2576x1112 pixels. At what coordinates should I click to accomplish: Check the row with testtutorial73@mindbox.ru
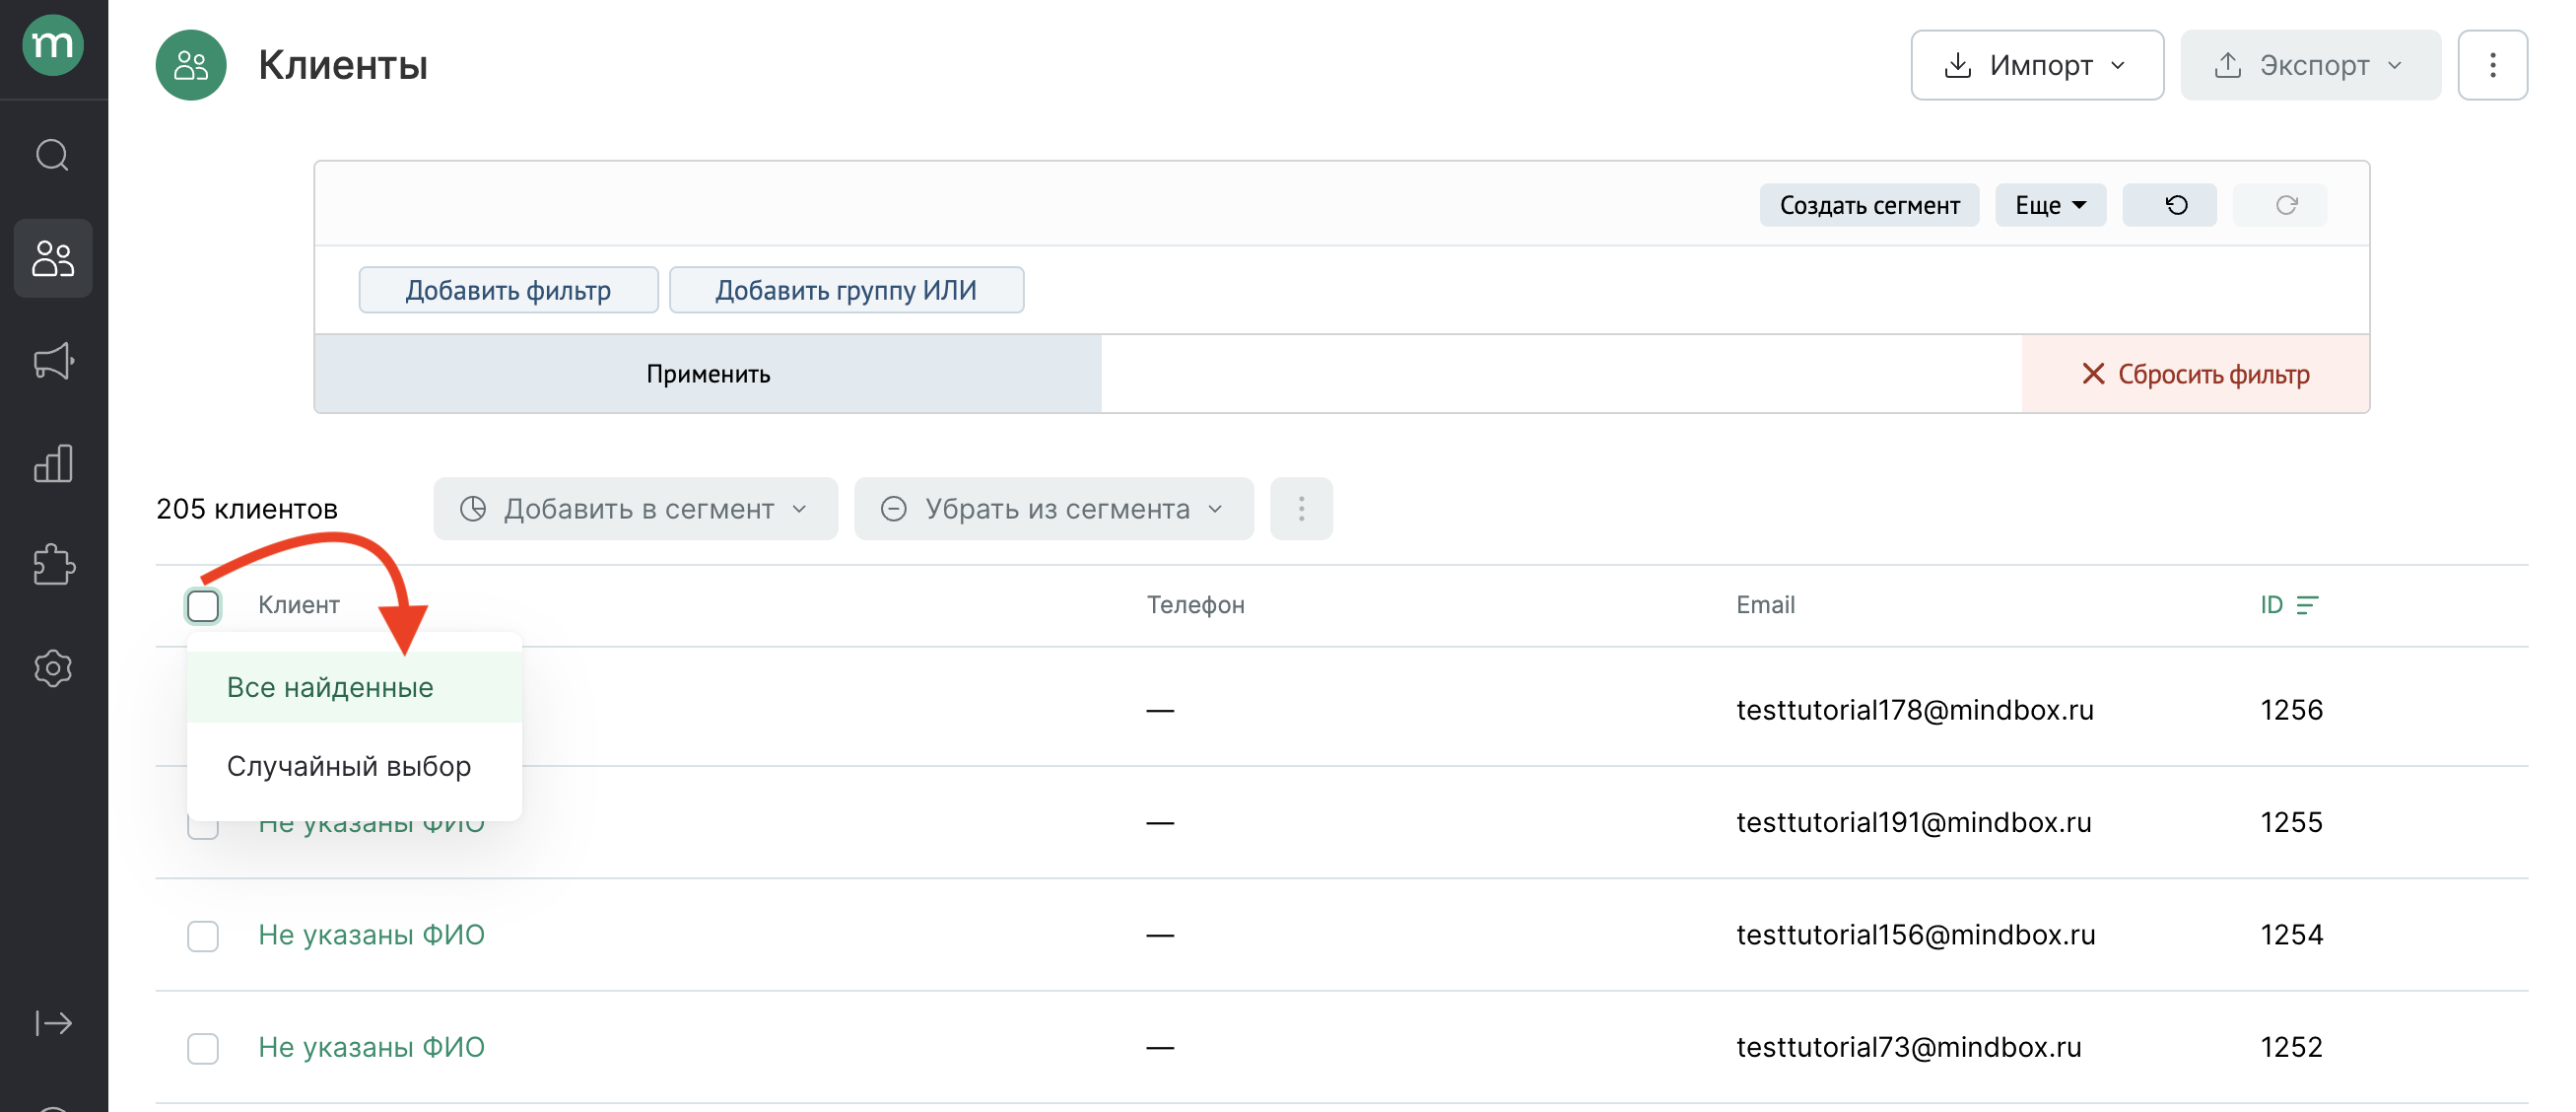click(203, 1048)
